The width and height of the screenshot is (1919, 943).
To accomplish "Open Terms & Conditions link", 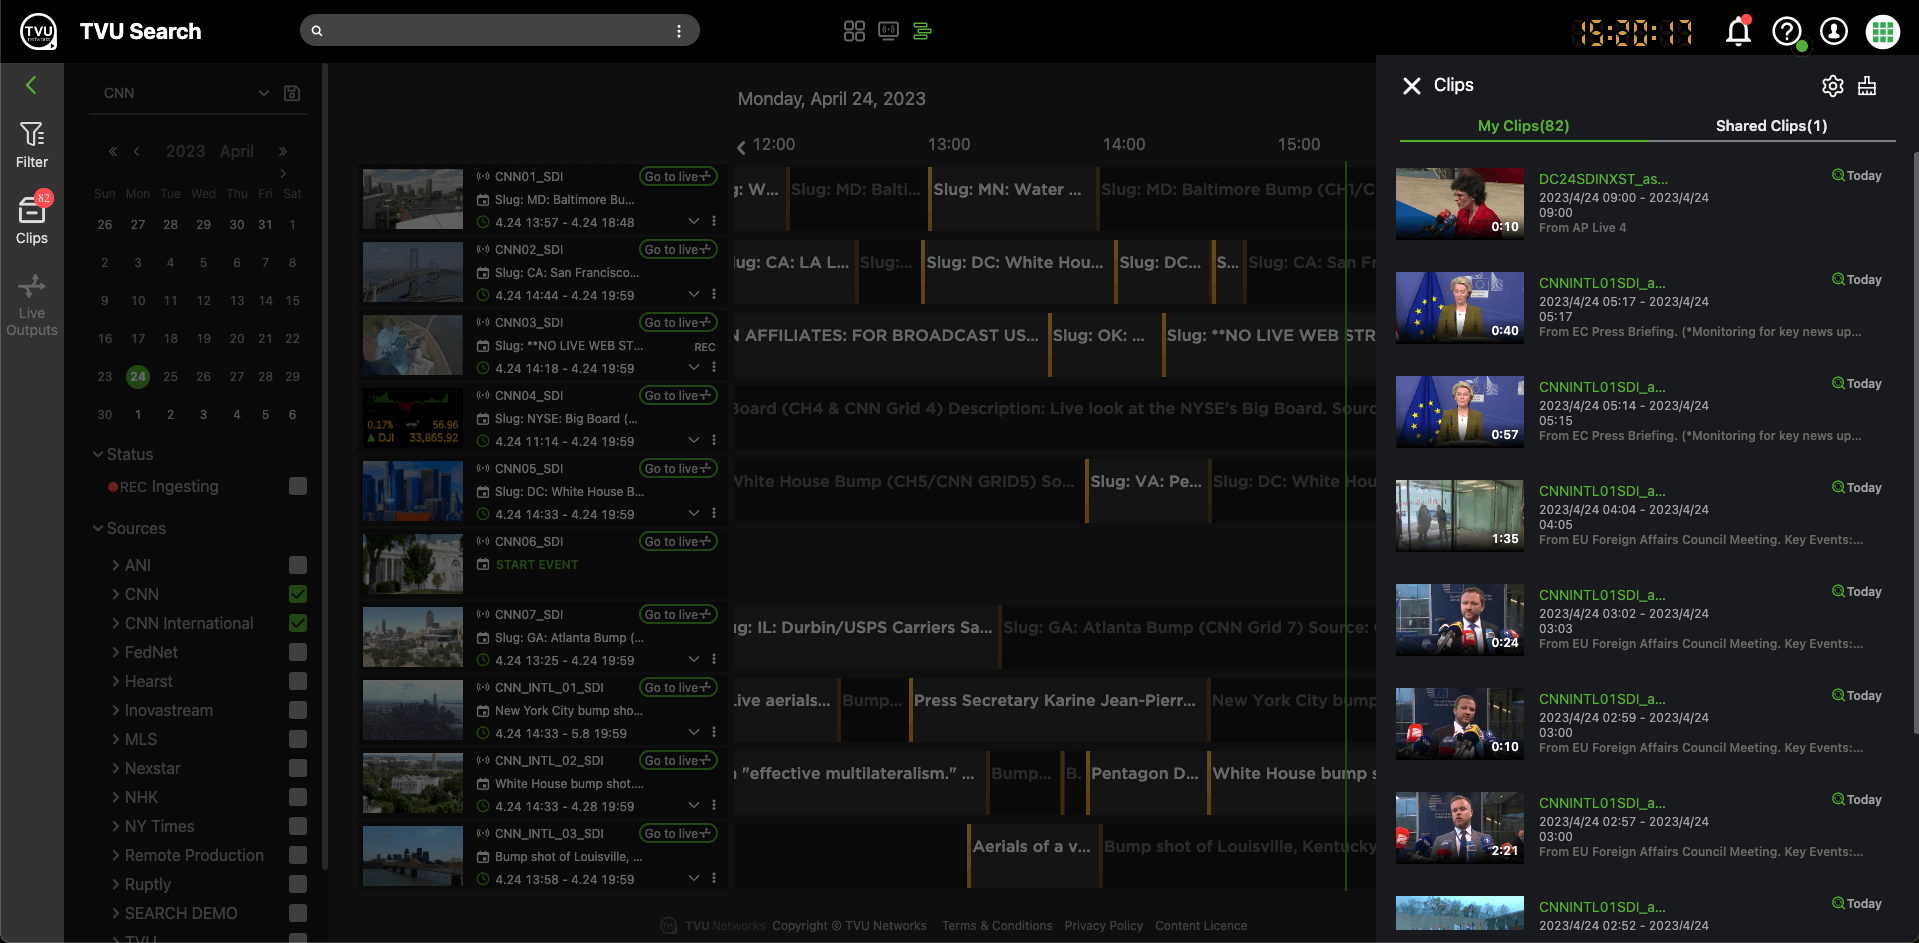I will click(x=997, y=926).
